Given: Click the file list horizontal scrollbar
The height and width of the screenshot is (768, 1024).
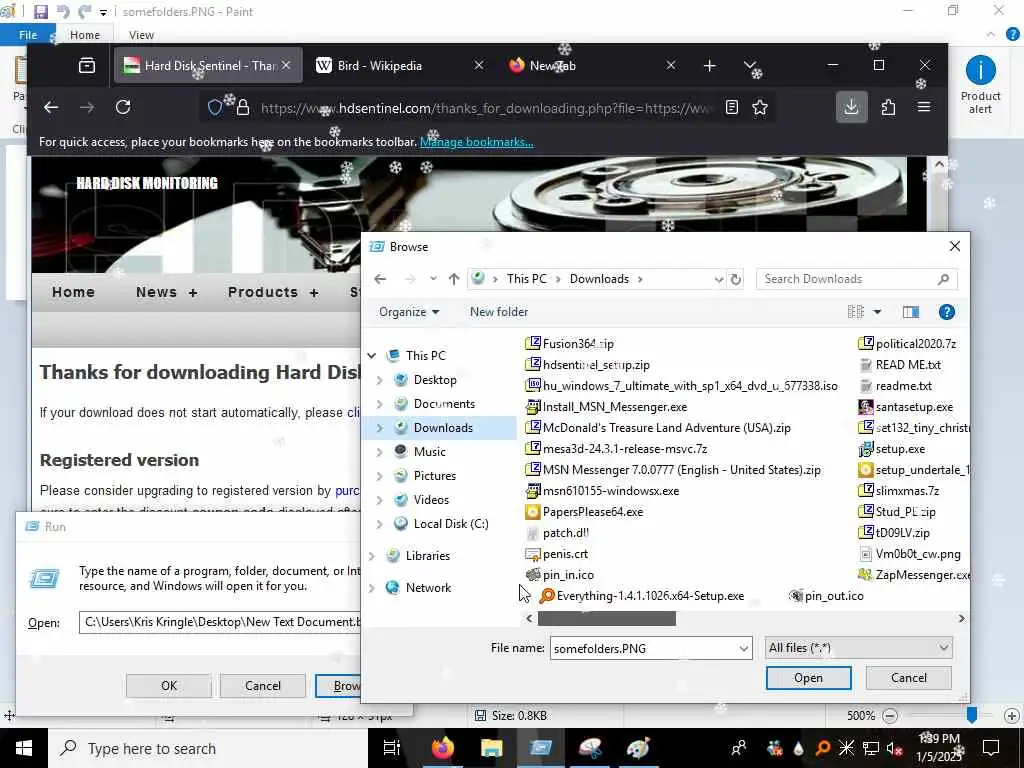Looking at the screenshot, I should tap(607, 618).
